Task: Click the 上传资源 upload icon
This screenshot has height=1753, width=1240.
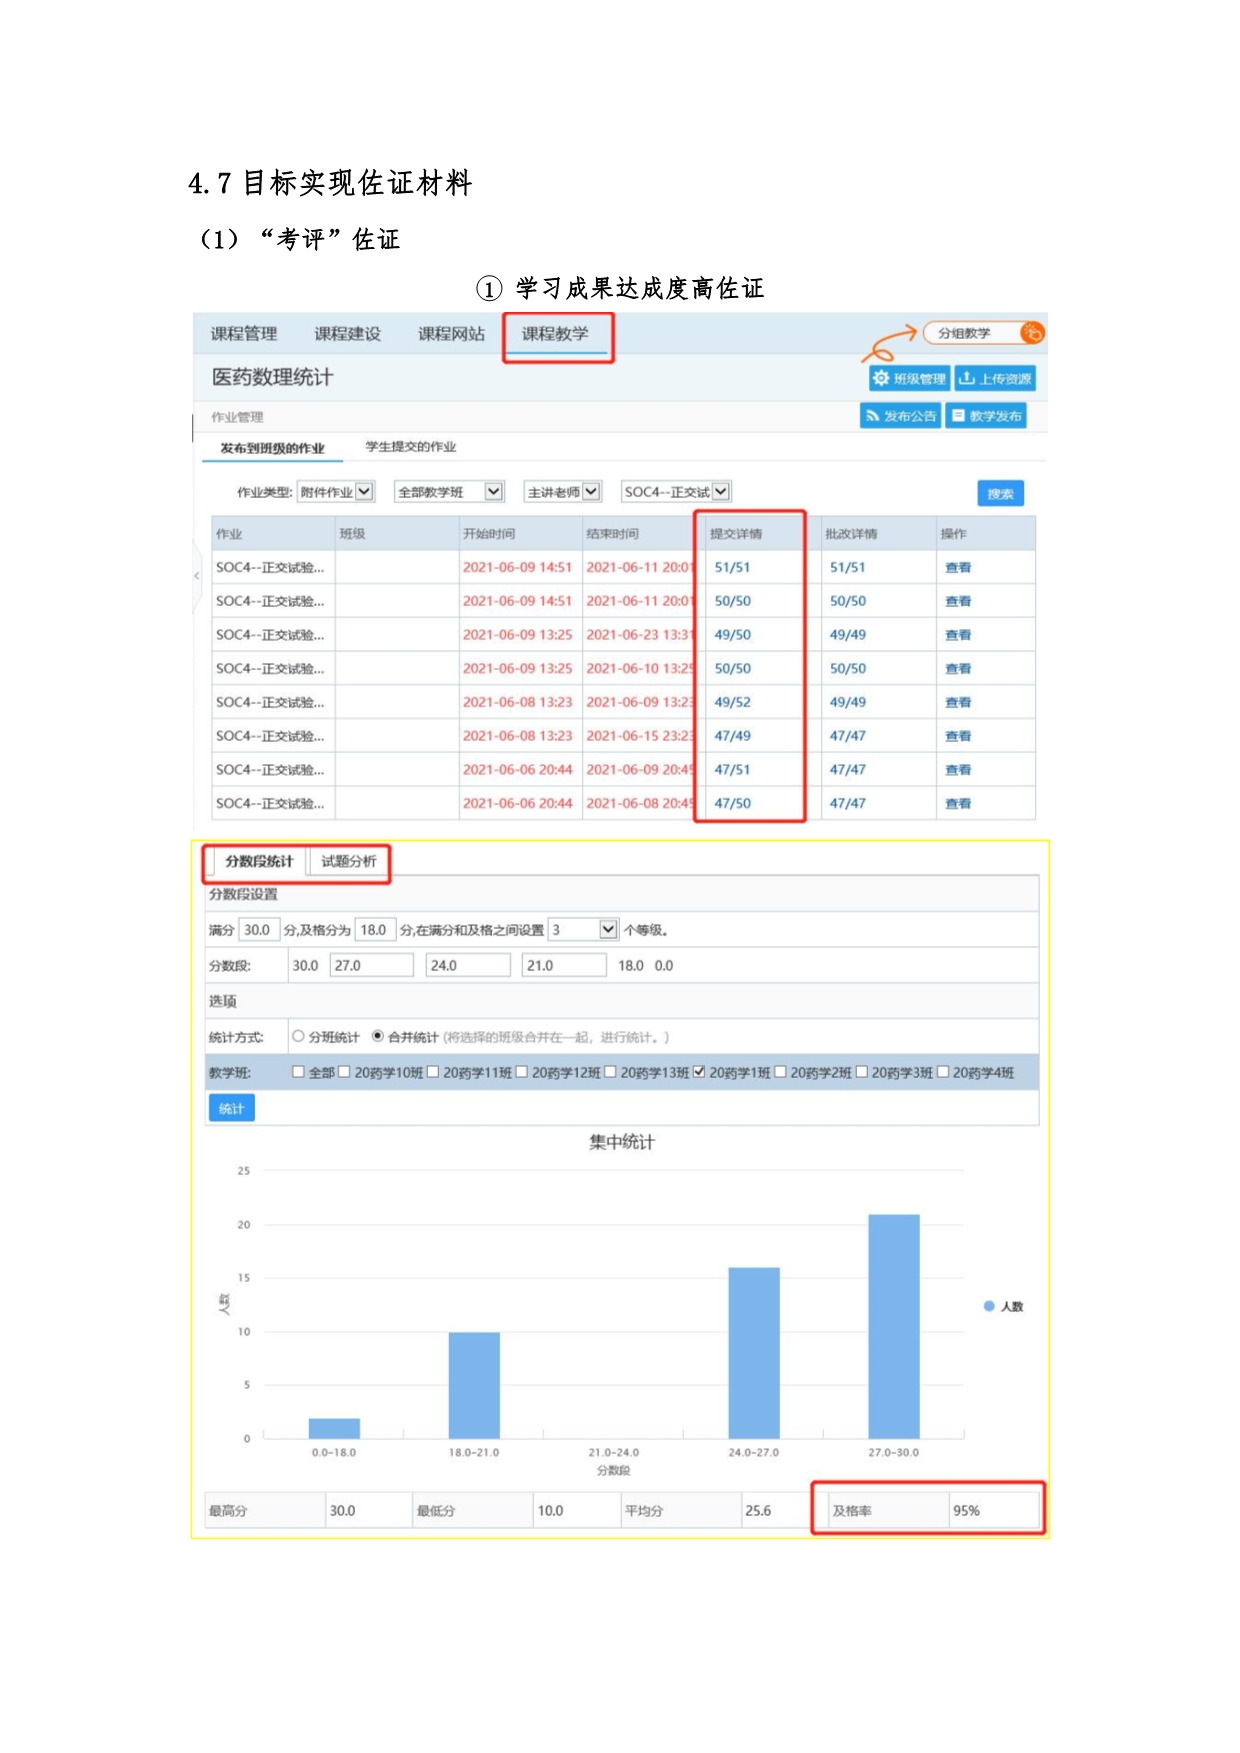Action: (x=967, y=378)
